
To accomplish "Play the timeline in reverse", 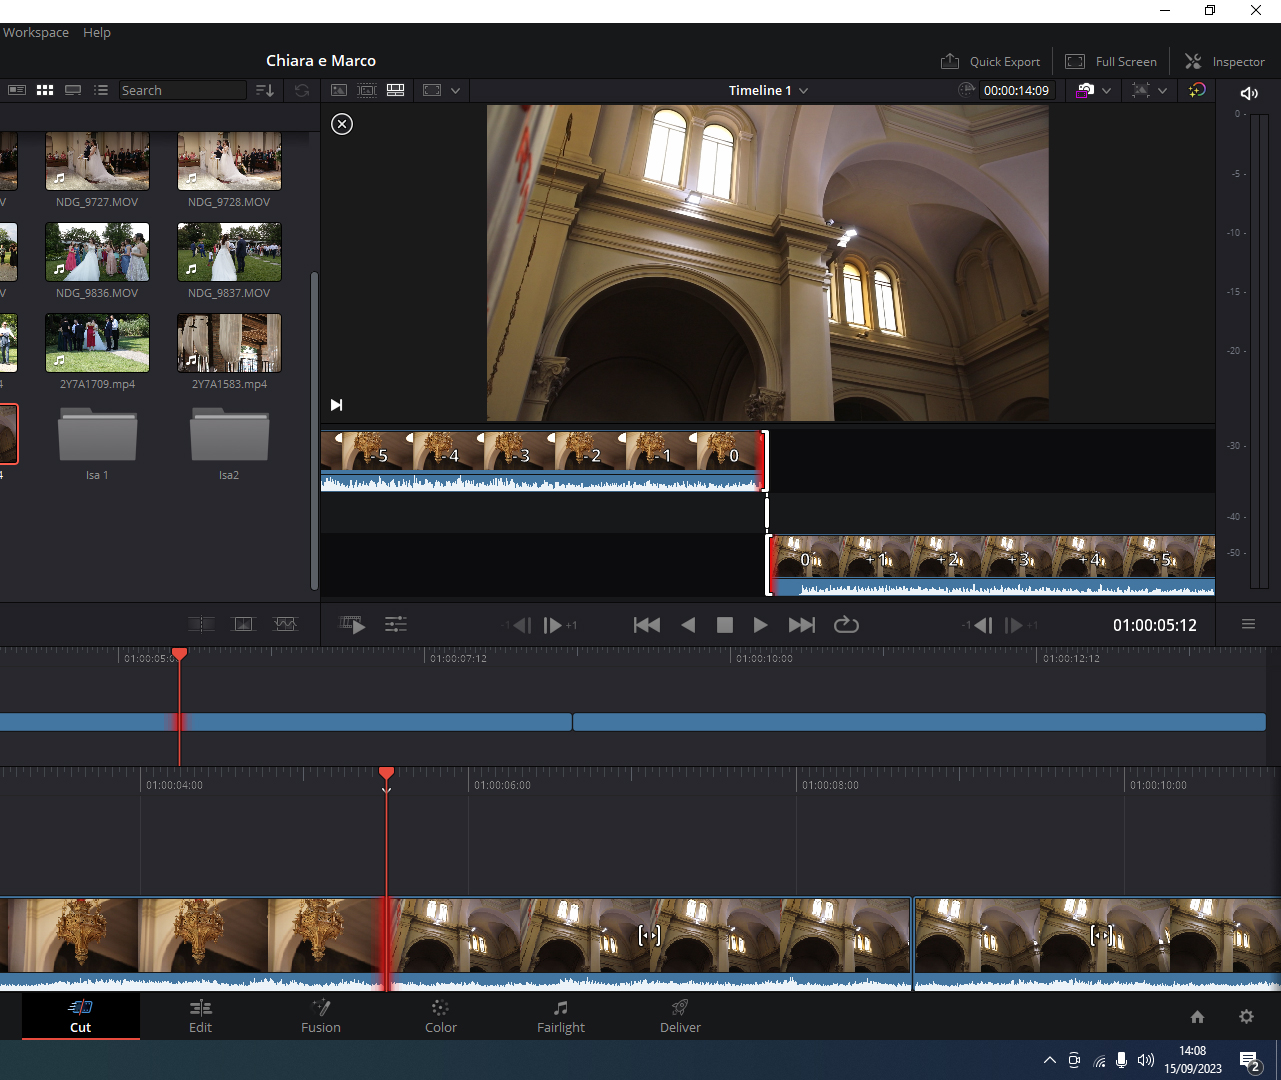I will 688,625.
